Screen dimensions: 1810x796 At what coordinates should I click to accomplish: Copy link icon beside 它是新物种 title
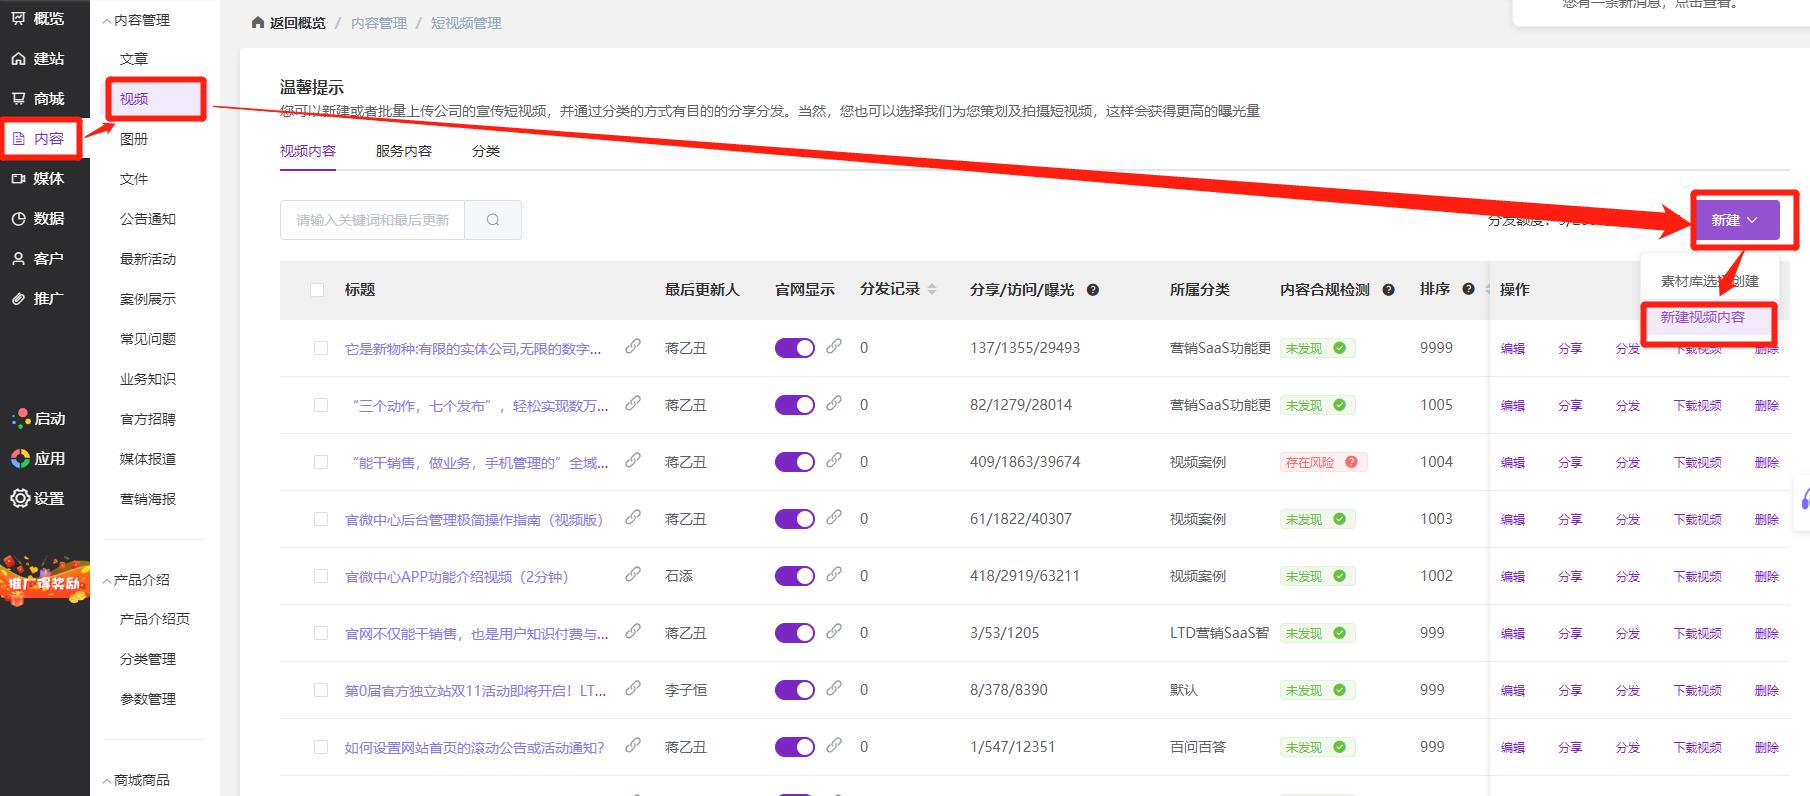633,346
